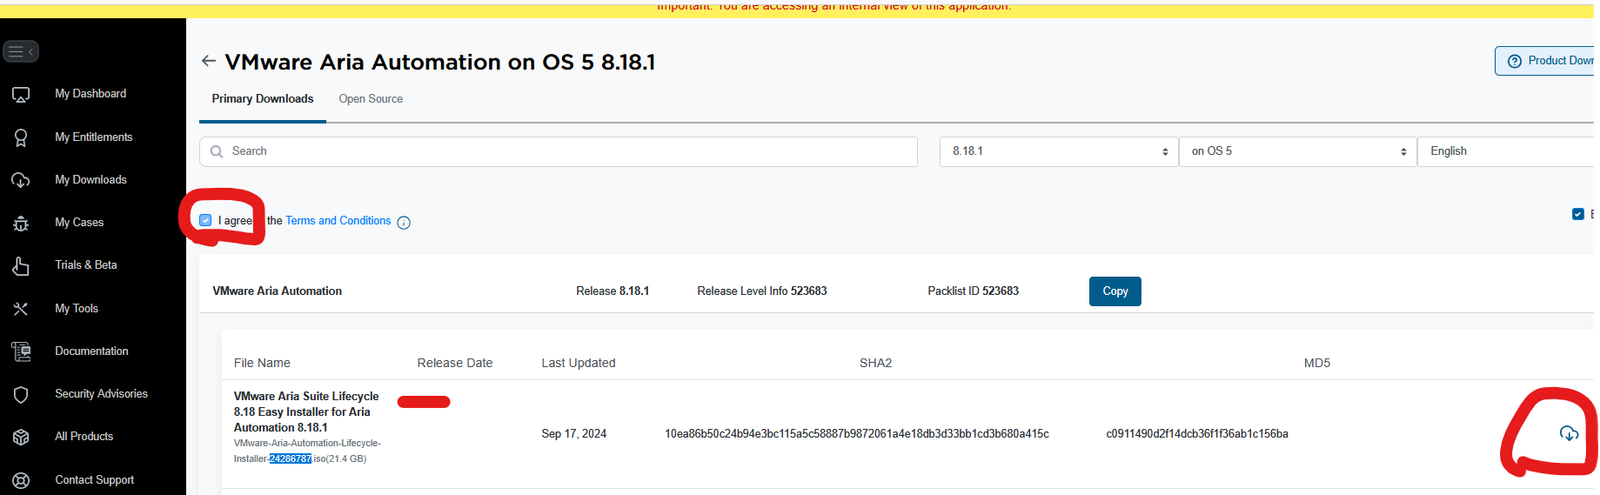
Task: Click the Easy Installer file name title
Action: click(x=306, y=412)
